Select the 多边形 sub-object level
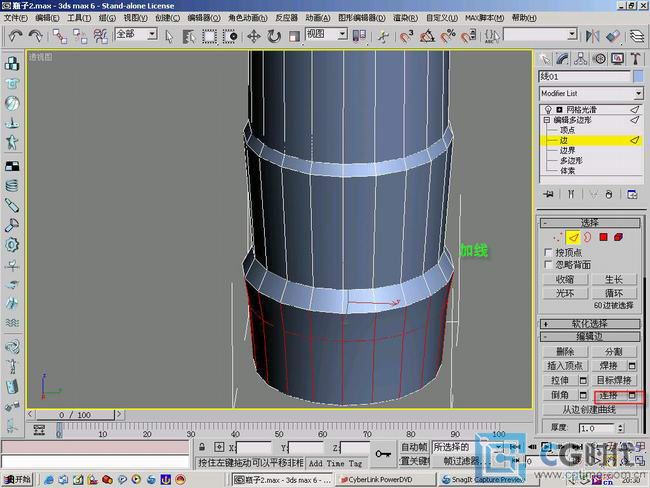 [571, 160]
